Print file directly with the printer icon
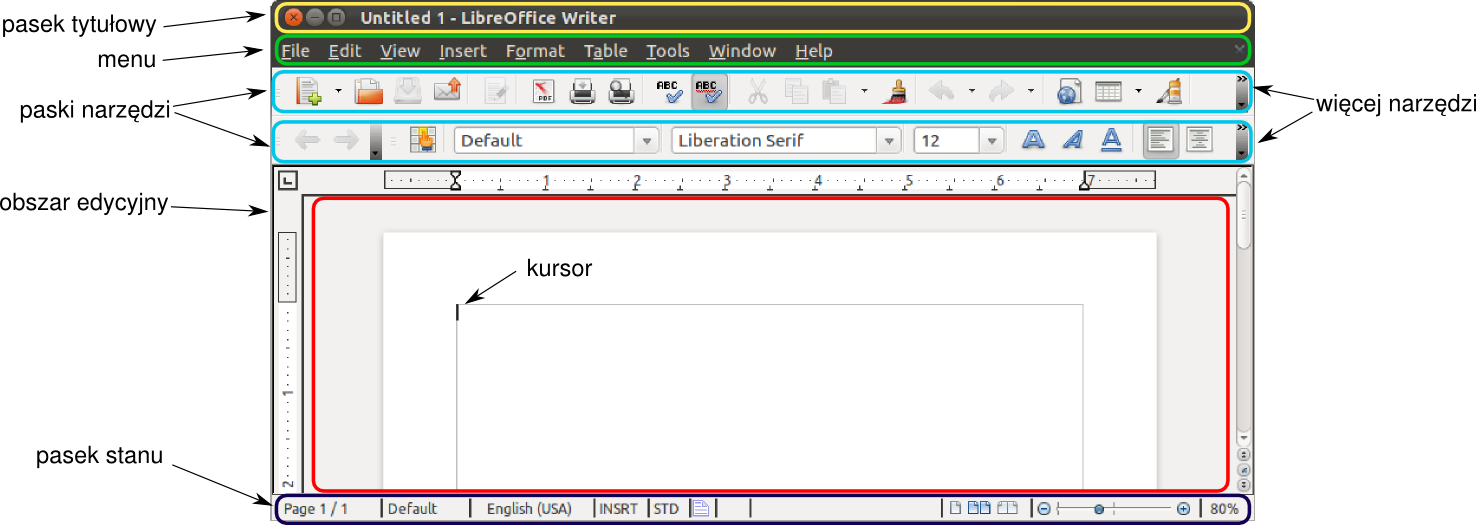1476x525 pixels. click(583, 92)
